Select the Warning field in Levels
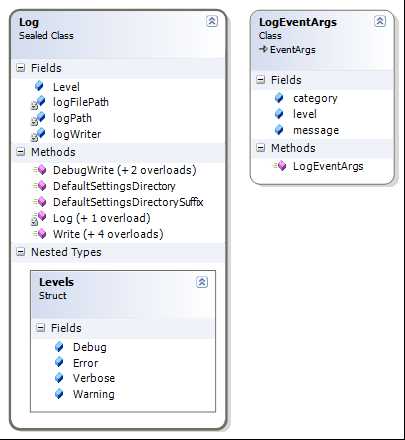405x440 pixels. tap(94, 394)
